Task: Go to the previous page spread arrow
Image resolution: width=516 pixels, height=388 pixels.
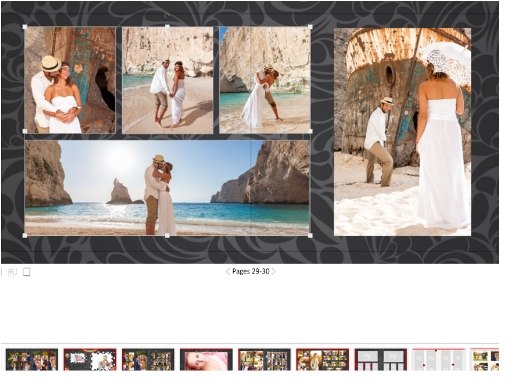Action: tap(228, 271)
